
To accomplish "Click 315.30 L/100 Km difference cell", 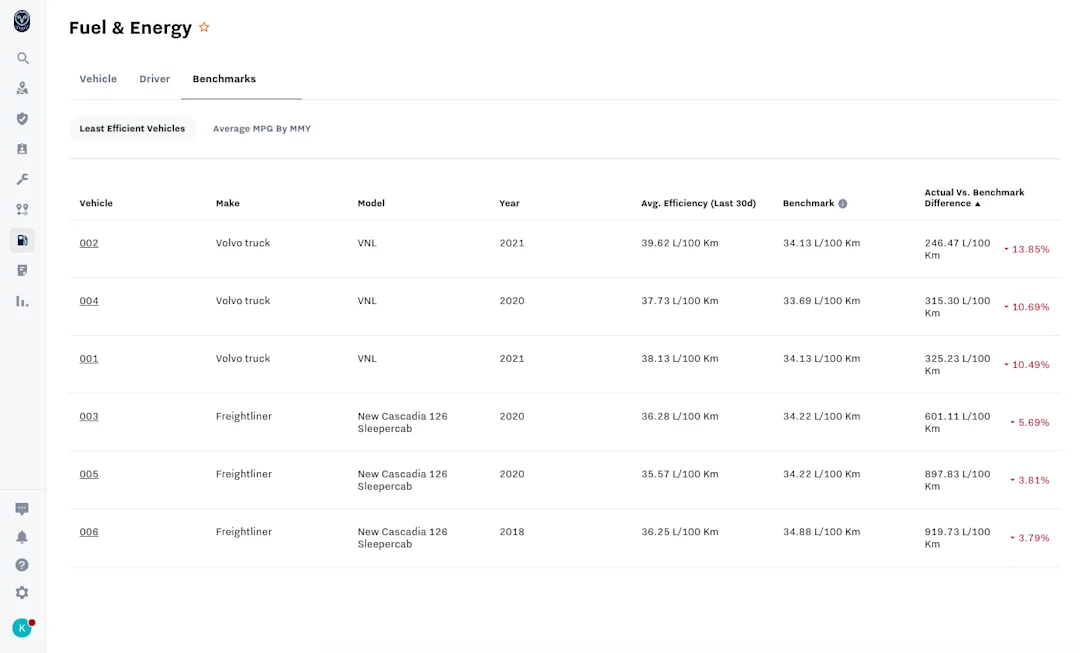I will [x=957, y=307].
